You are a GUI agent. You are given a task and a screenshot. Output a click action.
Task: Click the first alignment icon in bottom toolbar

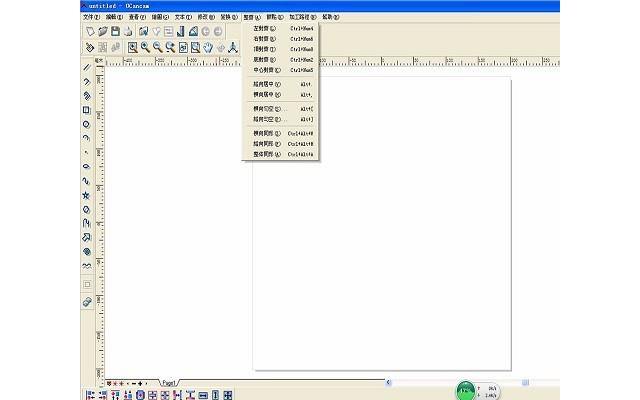(91, 395)
